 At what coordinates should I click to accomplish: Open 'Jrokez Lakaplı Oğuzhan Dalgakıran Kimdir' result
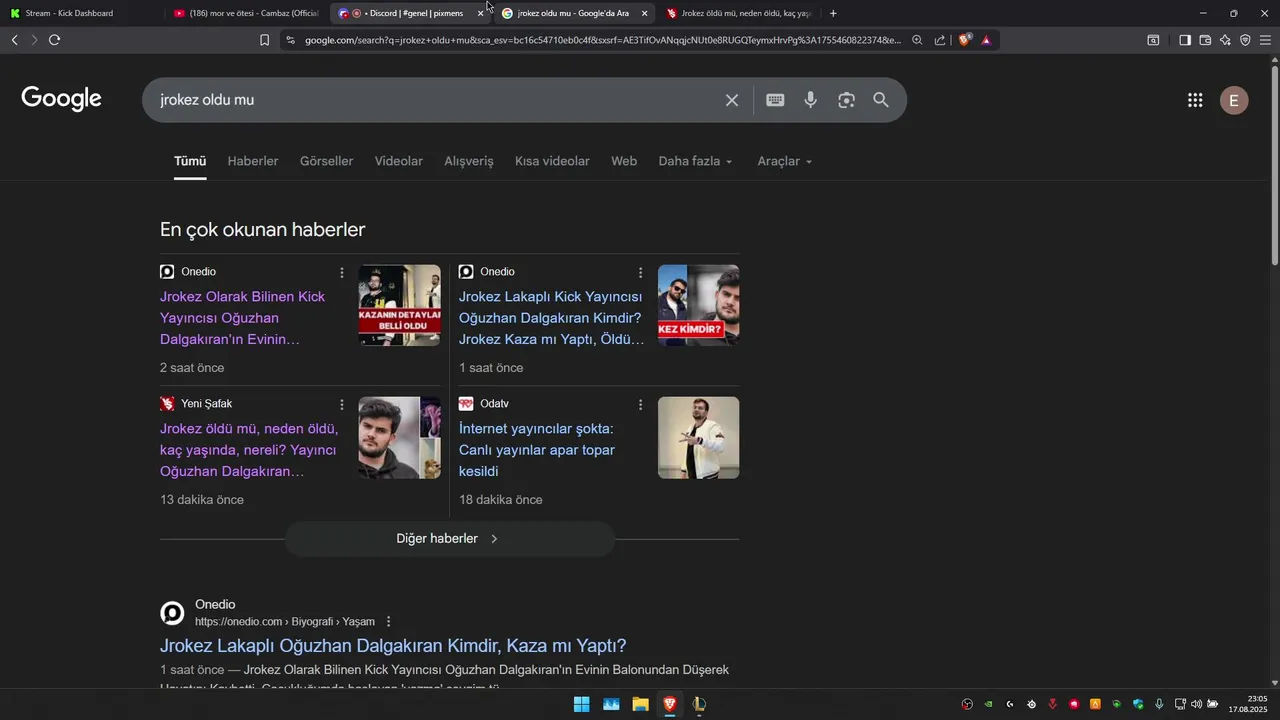click(x=393, y=646)
